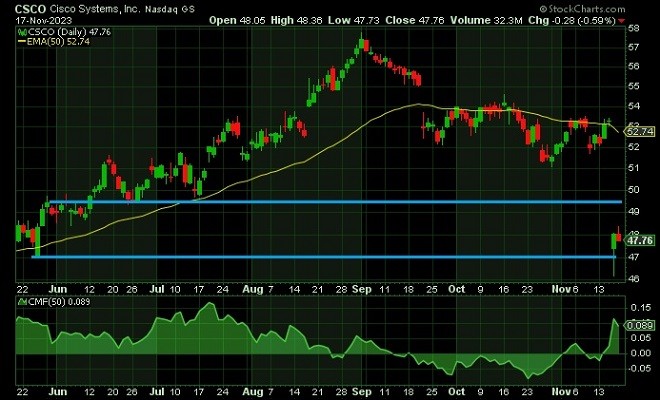660x400 pixels.
Task: Click 'Sep' on the price chart date axis
Action: point(362,289)
